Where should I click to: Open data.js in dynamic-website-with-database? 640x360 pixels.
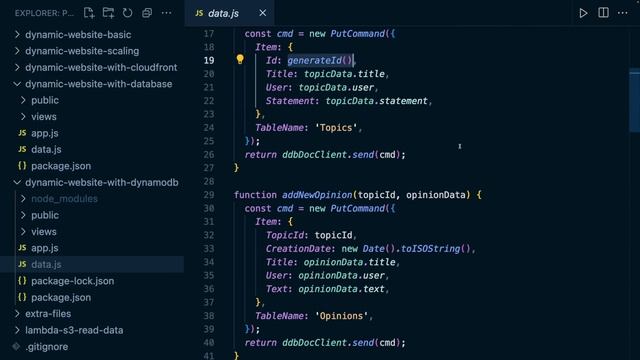(46, 149)
